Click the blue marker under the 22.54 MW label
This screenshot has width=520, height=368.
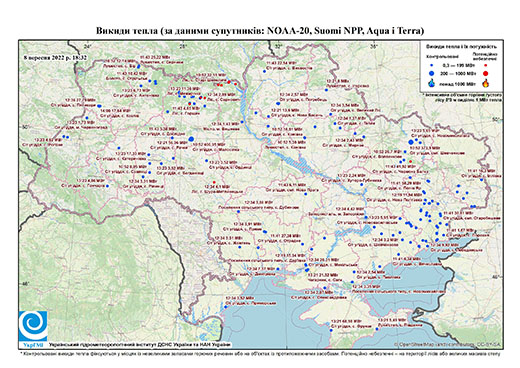pos(264,71)
